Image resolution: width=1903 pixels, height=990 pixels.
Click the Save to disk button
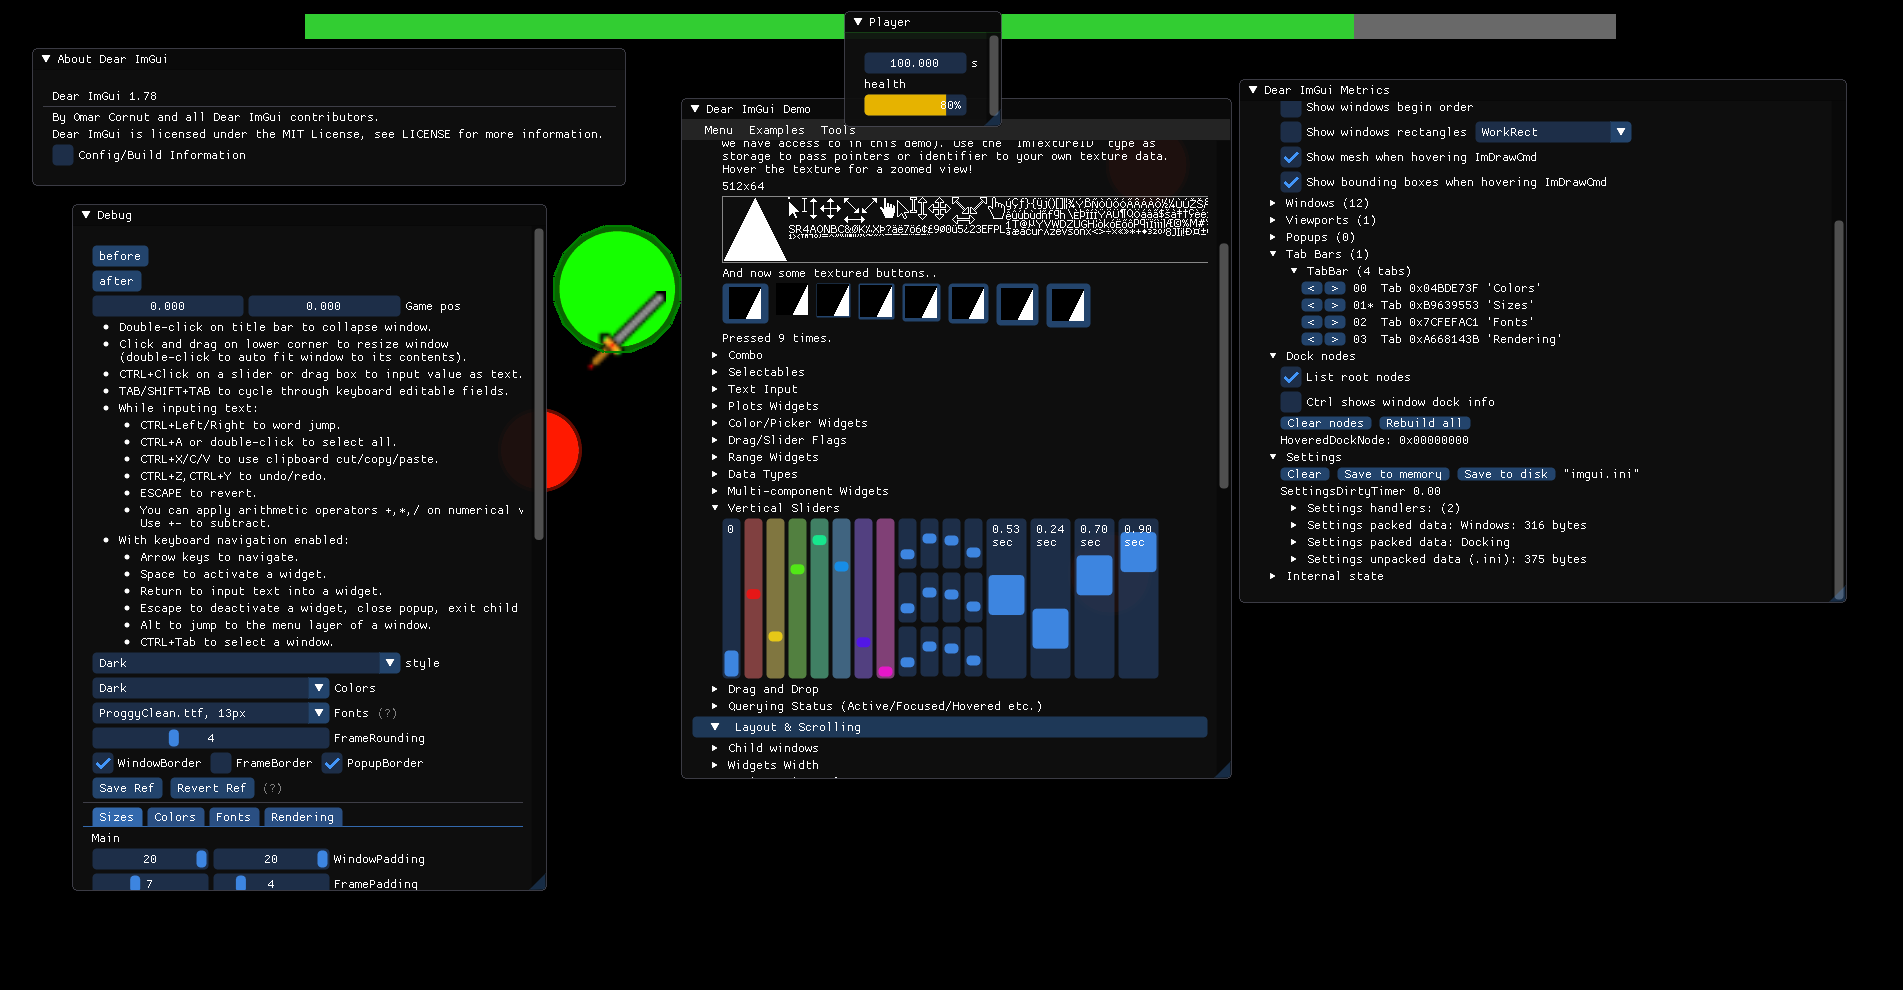[1505, 474]
